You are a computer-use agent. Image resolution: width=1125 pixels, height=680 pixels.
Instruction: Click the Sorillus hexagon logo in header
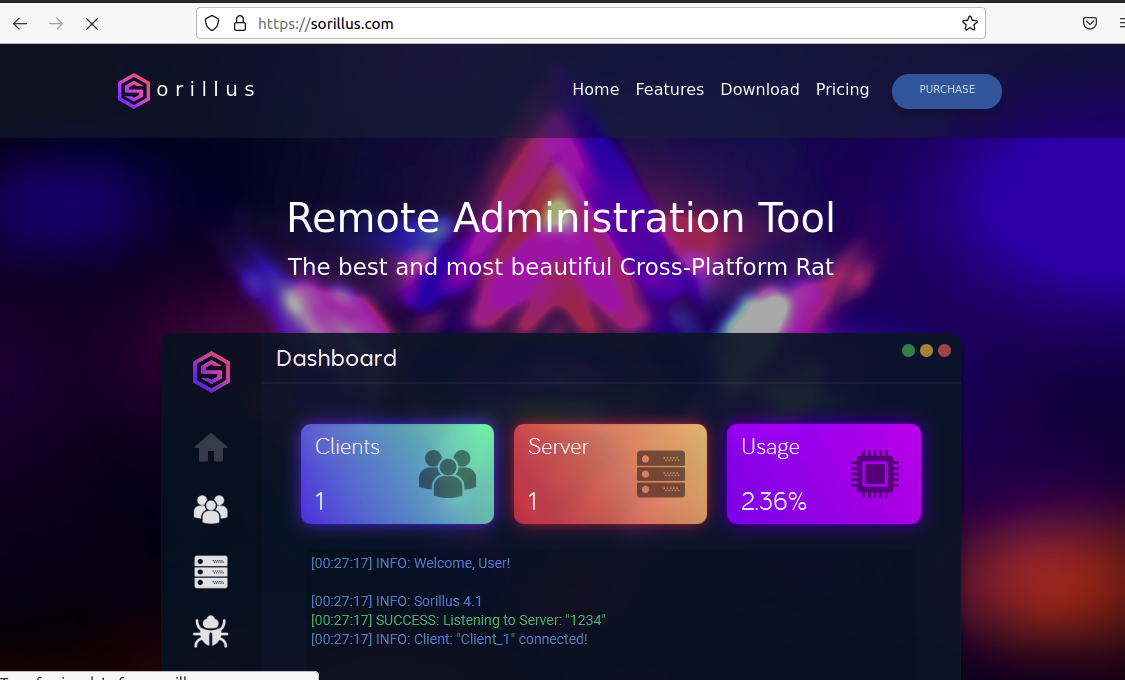(x=133, y=90)
